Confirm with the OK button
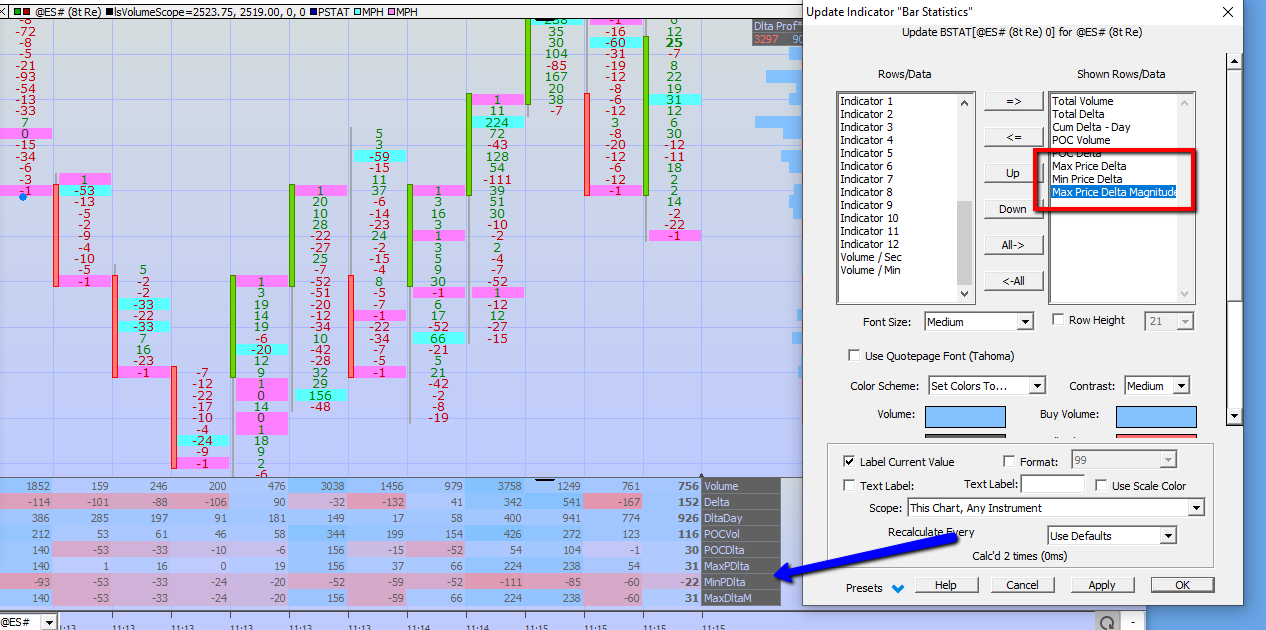Viewport: 1266px width, 630px height. click(x=1182, y=585)
